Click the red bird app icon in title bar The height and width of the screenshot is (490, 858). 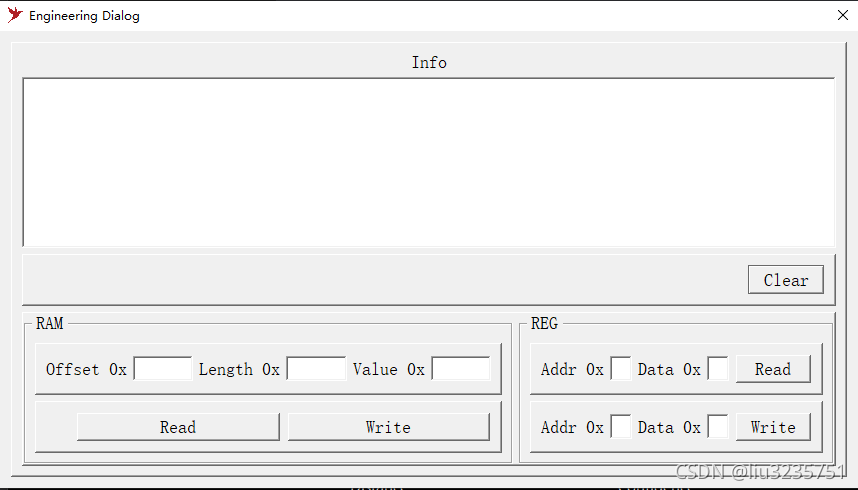tap(15, 15)
